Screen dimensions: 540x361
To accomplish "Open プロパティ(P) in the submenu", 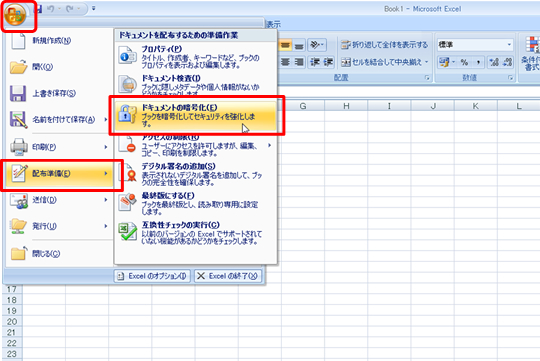I will (x=196, y=56).
